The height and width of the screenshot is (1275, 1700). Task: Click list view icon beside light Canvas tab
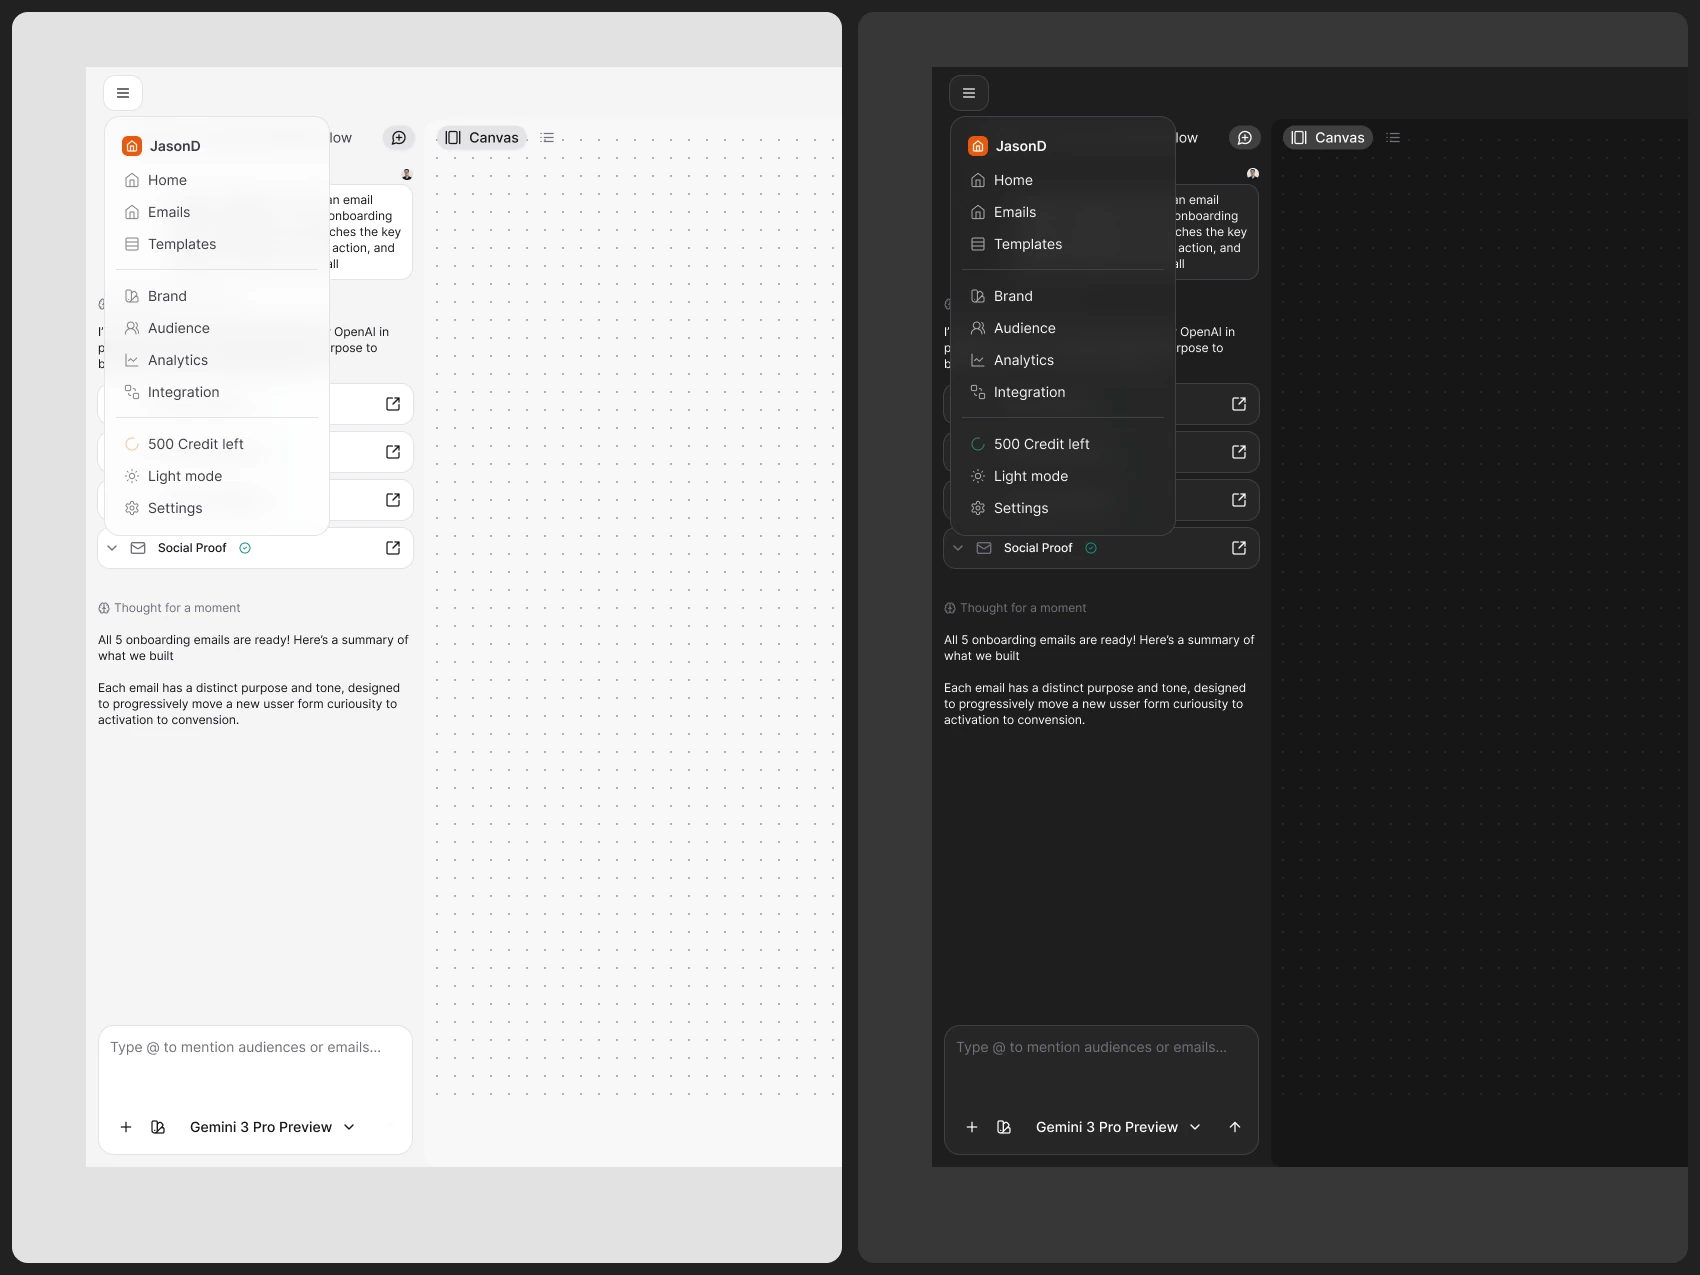click(x=547, y=138)
